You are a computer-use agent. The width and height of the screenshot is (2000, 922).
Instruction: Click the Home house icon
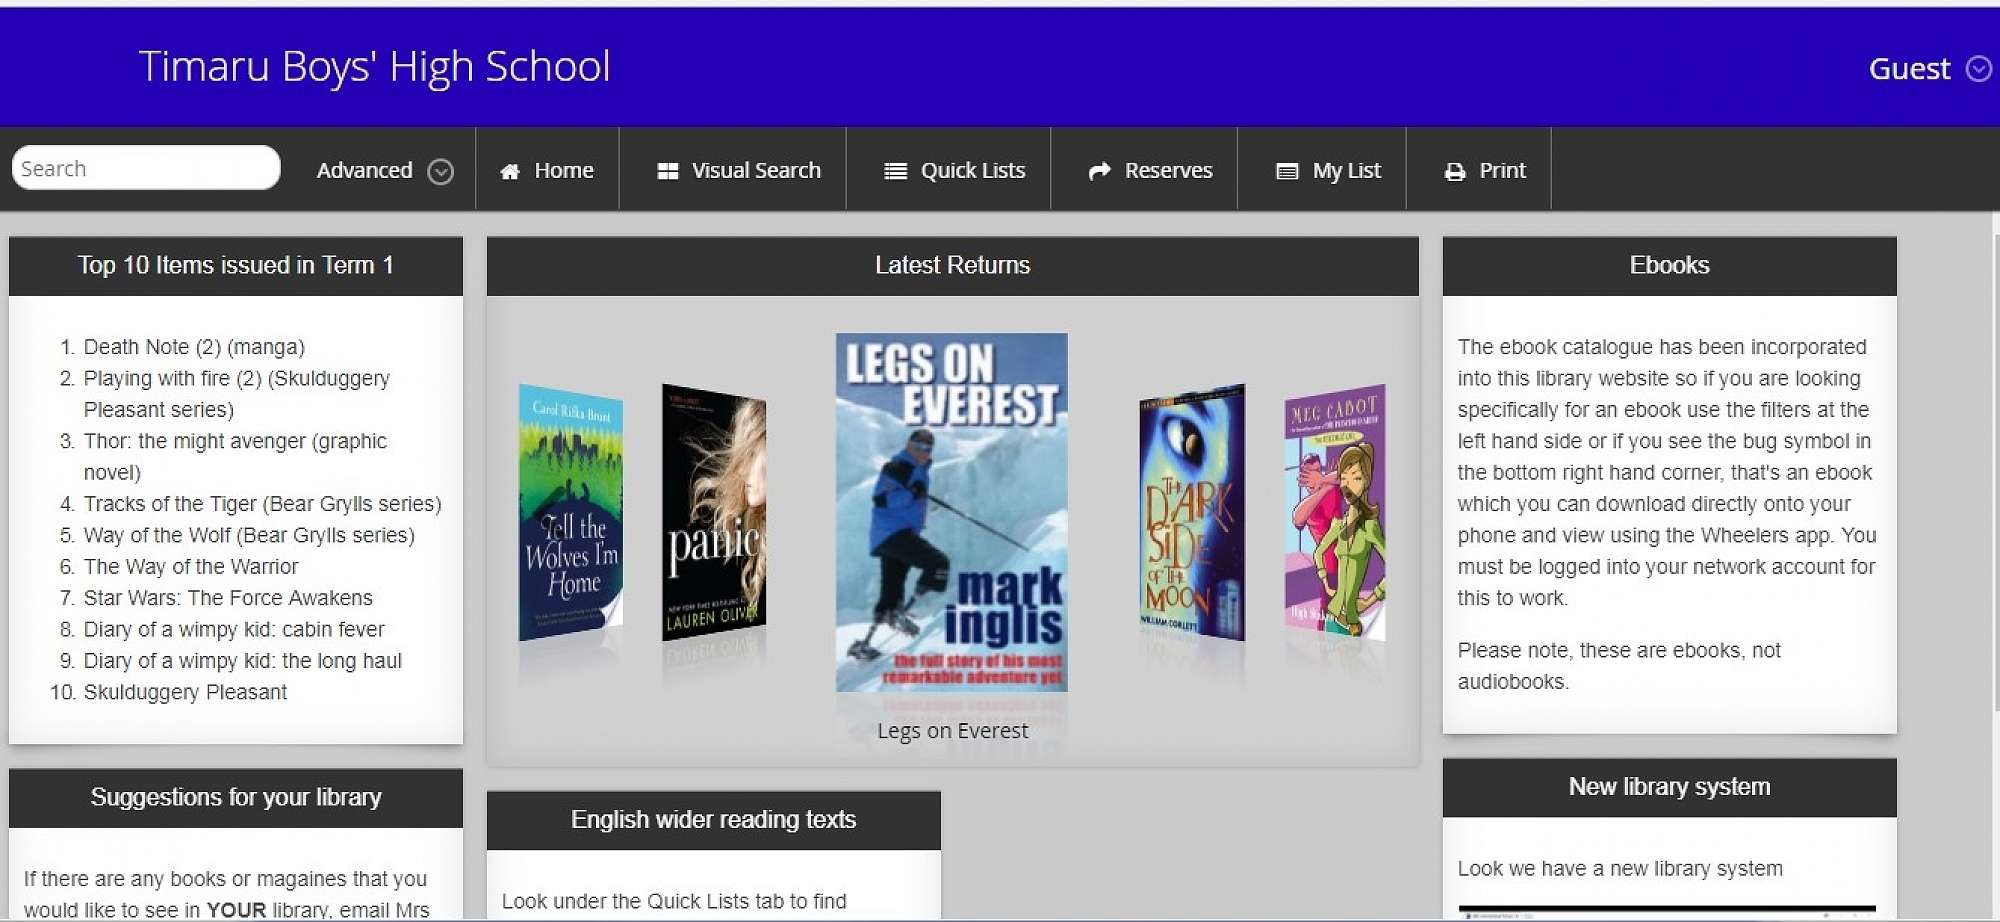[510, 171]
